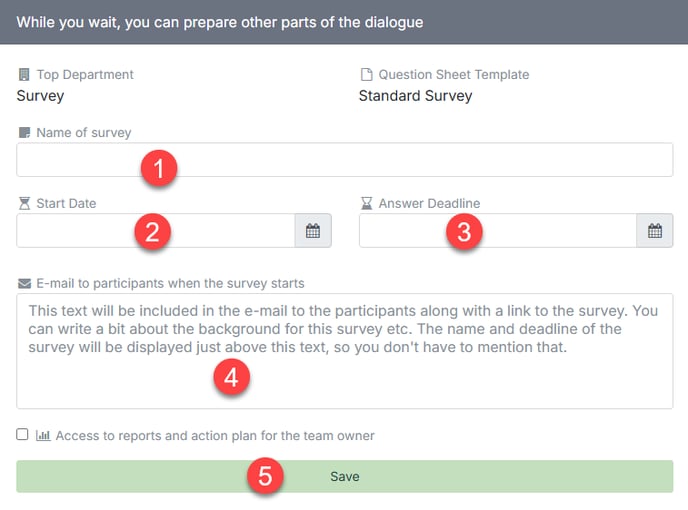Focus the Name of survey text field
The height and width of the screenshot is (510, 688).
(344, 160)
